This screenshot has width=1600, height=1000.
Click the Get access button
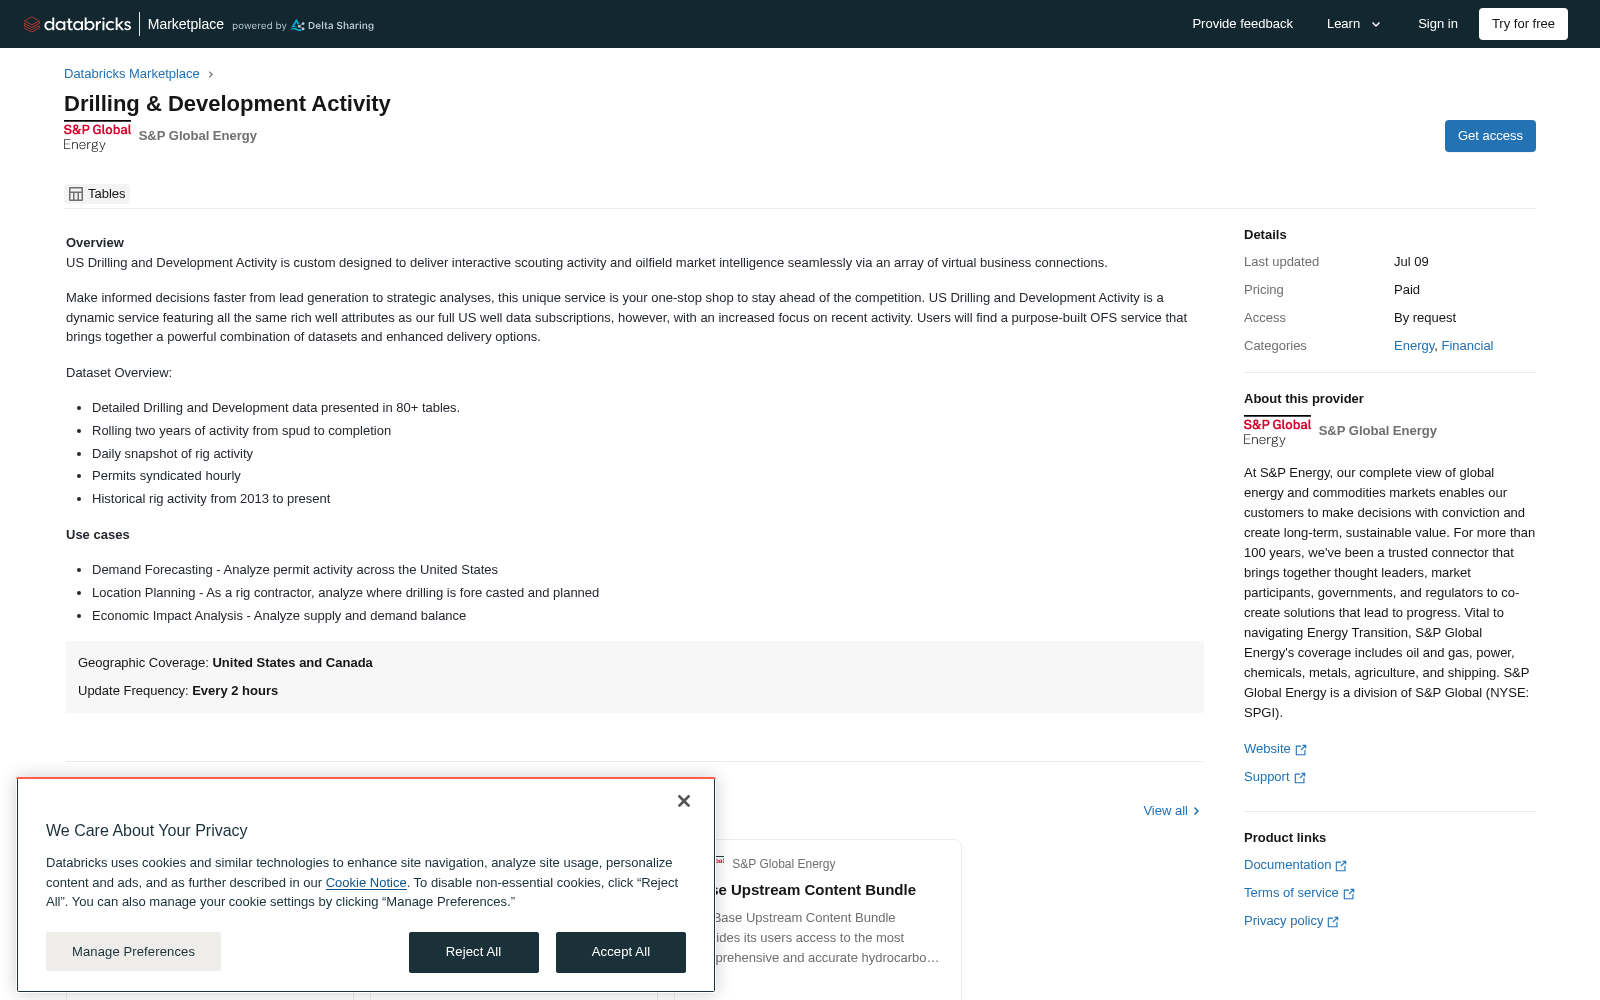click(x=1490, y=136)
